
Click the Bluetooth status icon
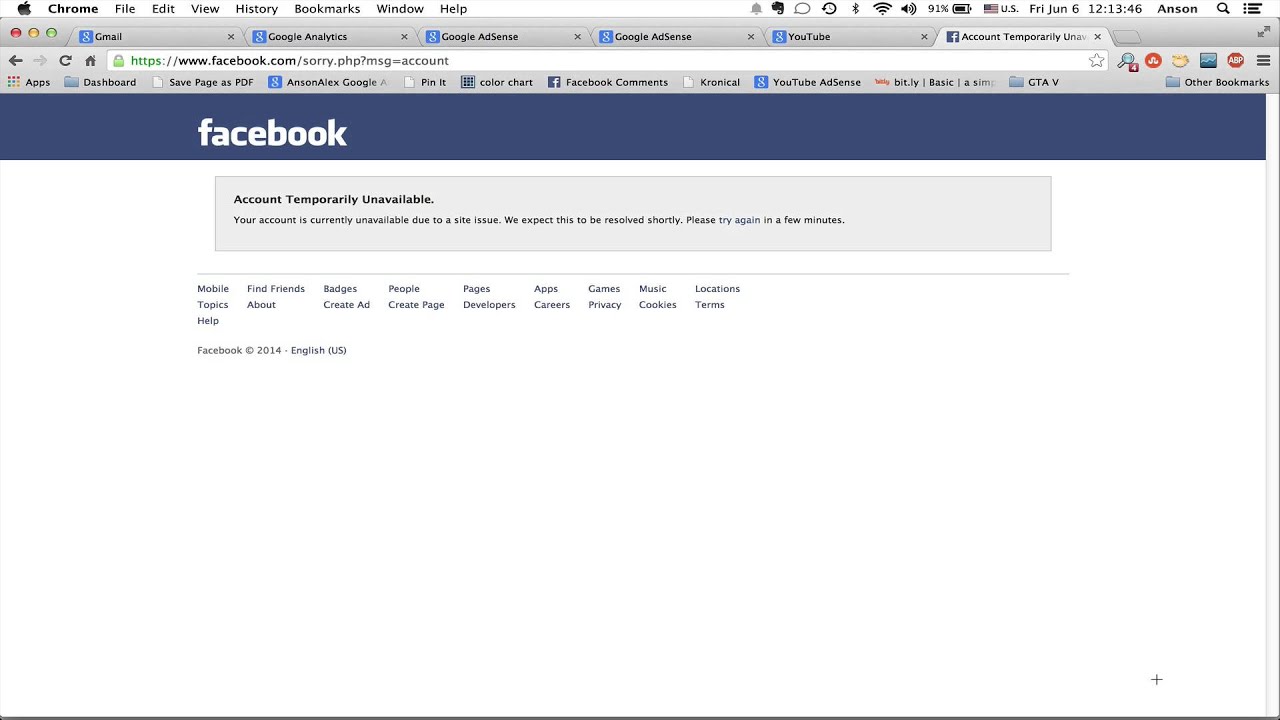(855, 8)
